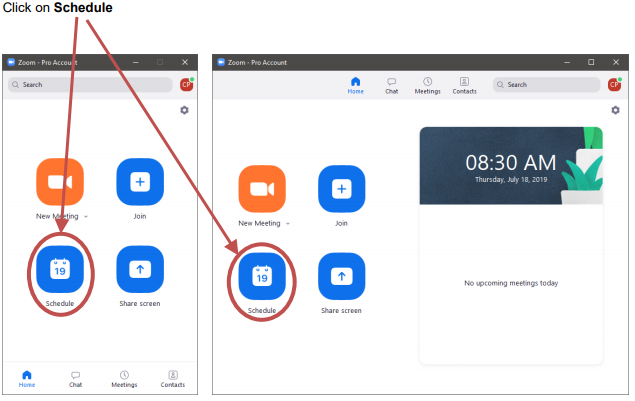Open Share screen in the wide right window
The width and height of the screenshot is (635, 401).
pos(341,277)
